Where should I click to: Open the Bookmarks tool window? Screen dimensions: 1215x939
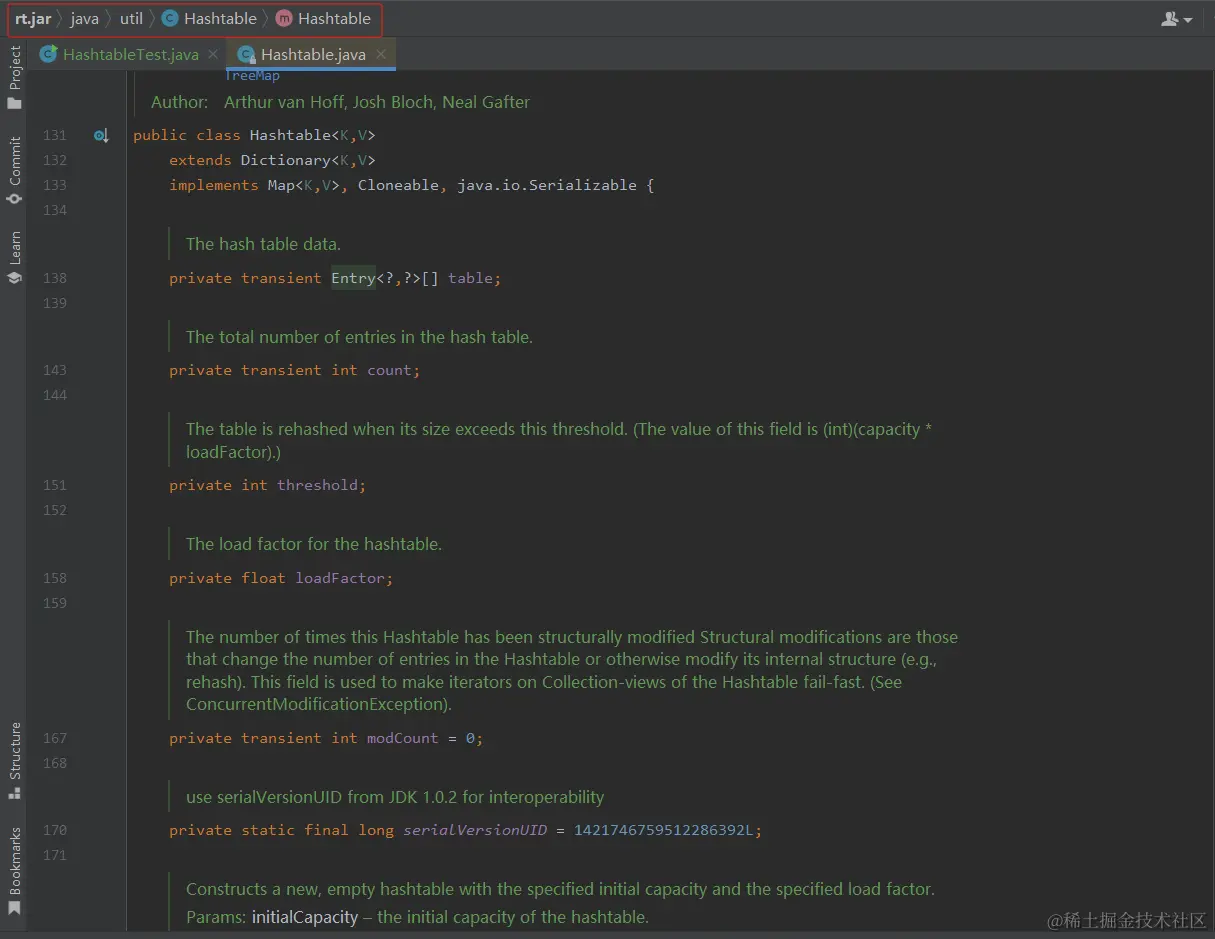coord(14,872)
